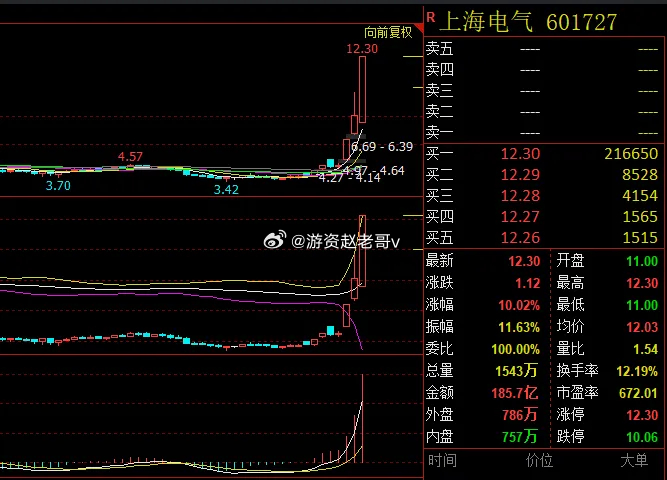Viewport: 667px width, 480px height.
Task: Click the 价位 column header
Action: [x=539, y=460]
